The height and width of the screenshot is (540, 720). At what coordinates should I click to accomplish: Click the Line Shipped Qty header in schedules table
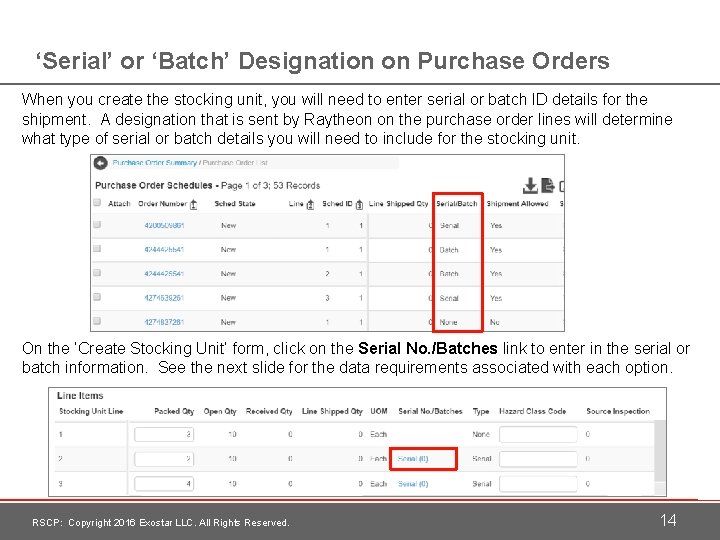pos(398,203)
